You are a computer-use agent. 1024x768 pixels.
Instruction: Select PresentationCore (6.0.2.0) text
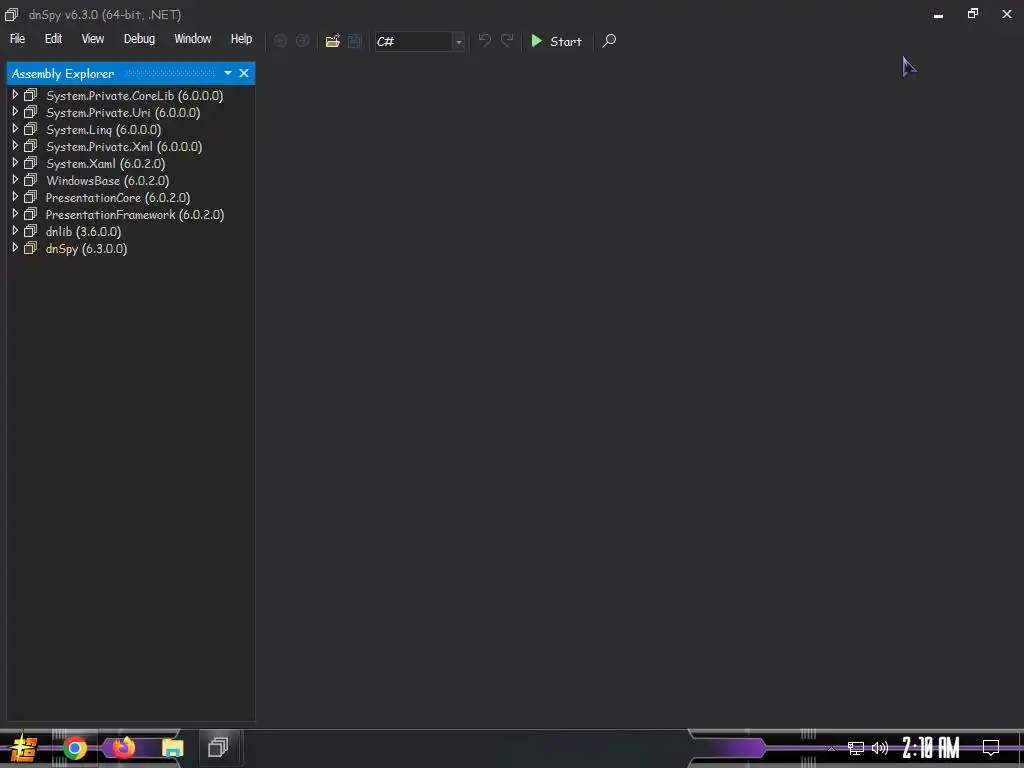click(x=118, y=198)
